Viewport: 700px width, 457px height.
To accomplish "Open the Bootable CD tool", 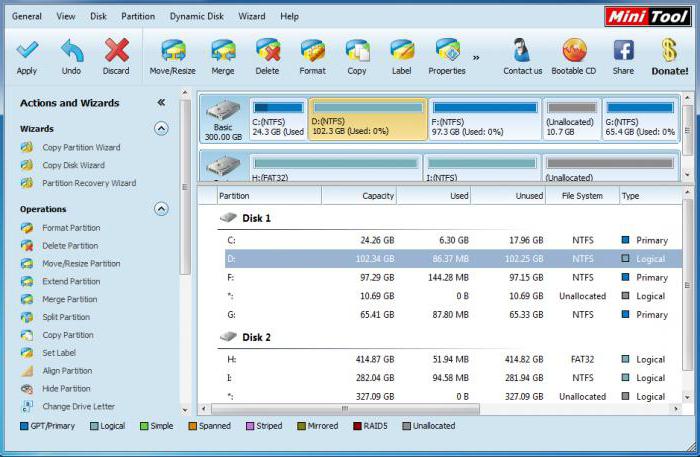I will (x=574, y=52).
